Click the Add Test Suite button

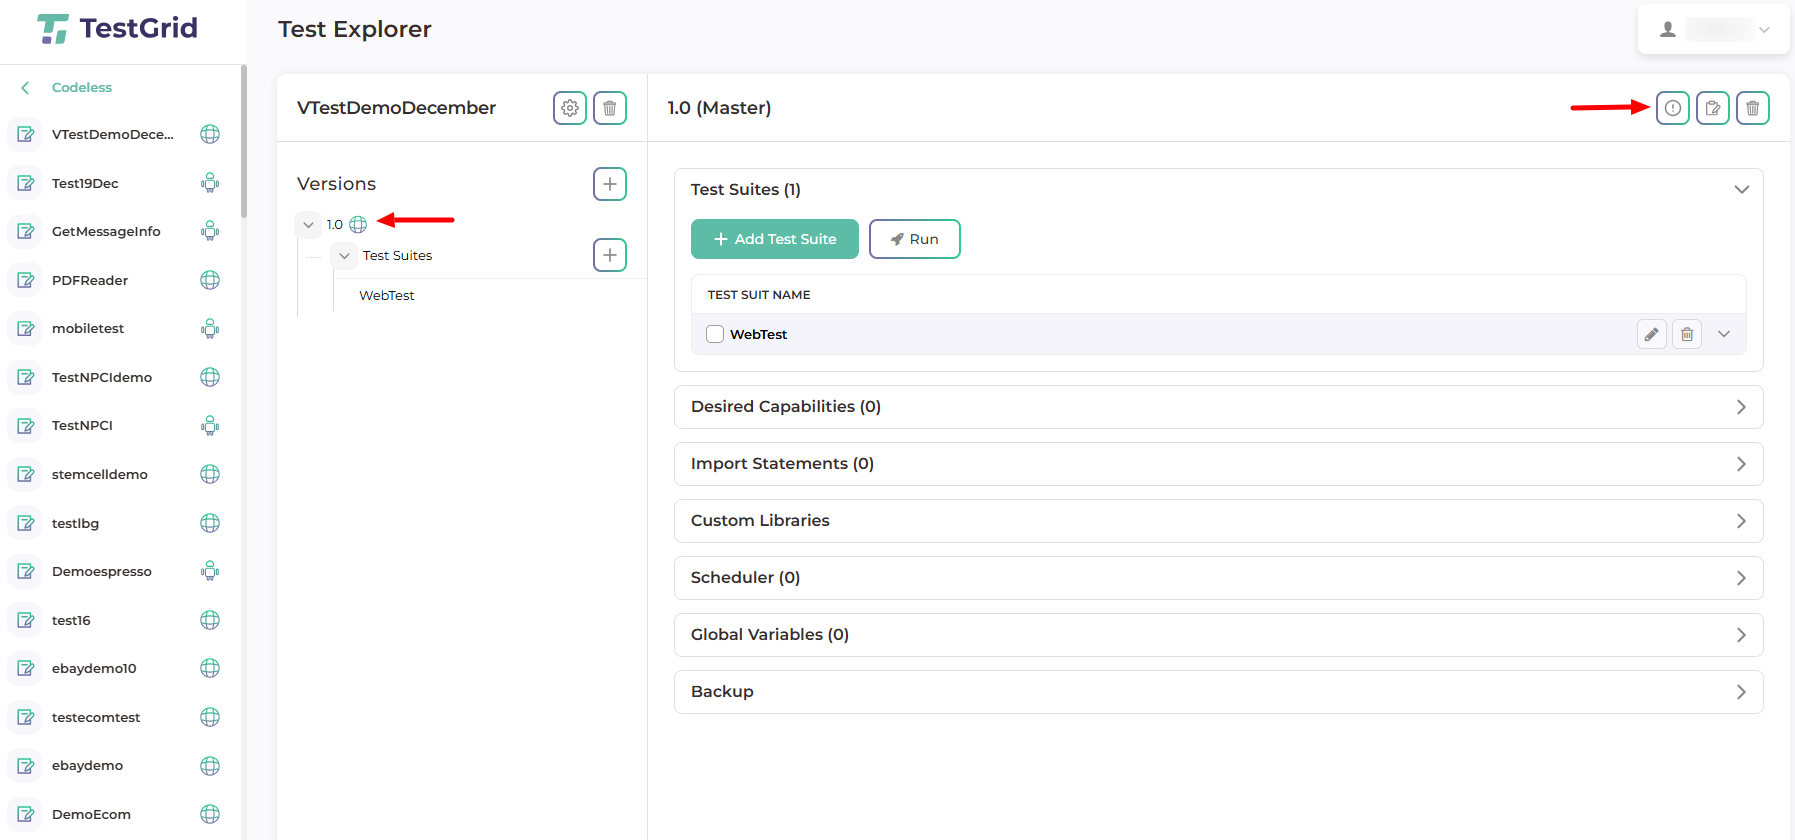click(x=774, y=239)
